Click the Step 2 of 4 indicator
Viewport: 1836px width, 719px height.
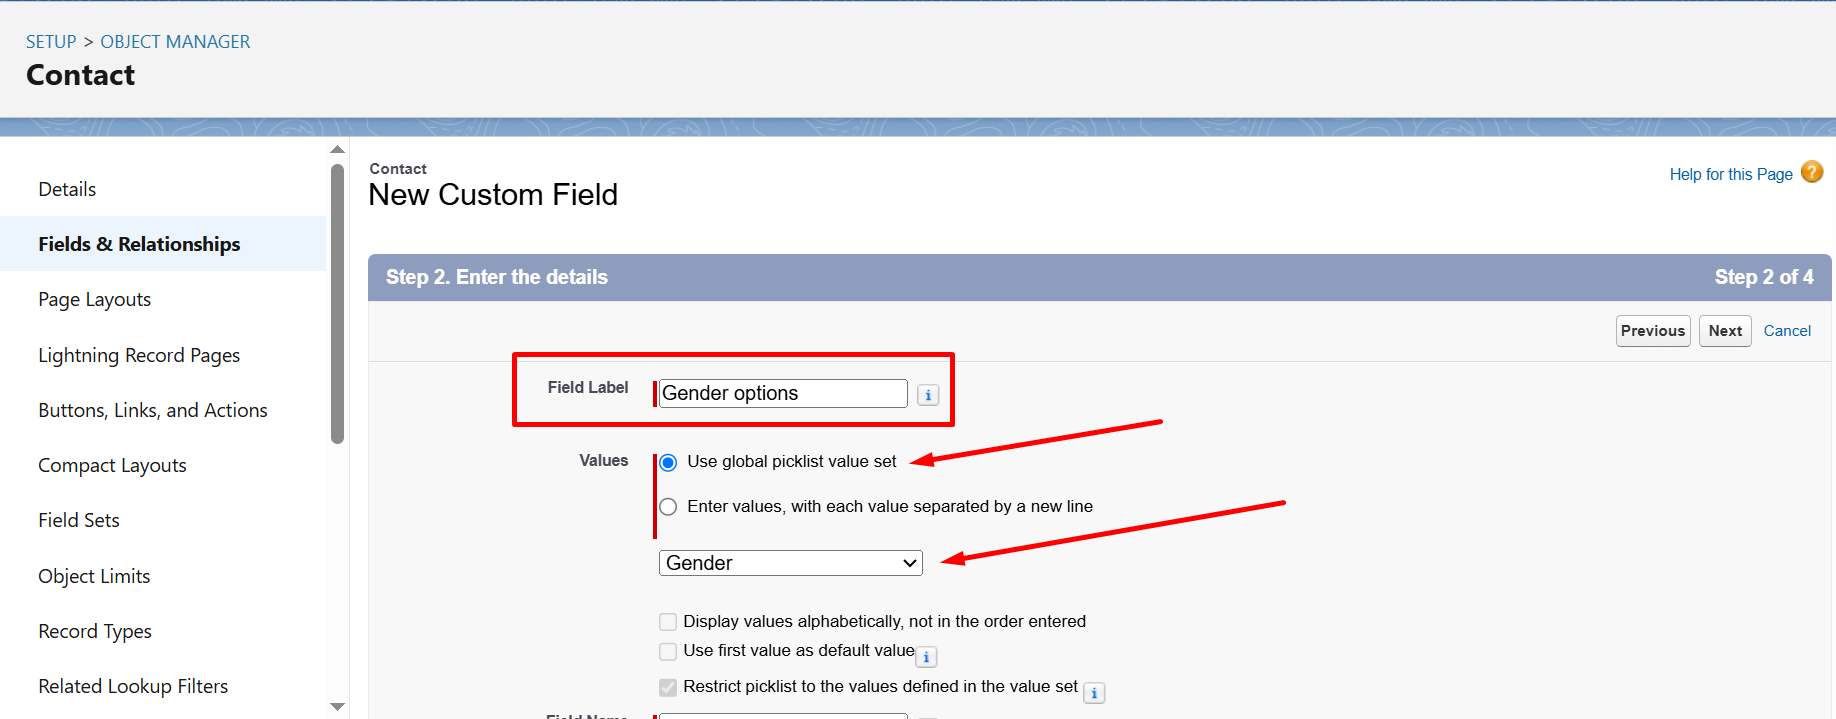click(1764, 277)
